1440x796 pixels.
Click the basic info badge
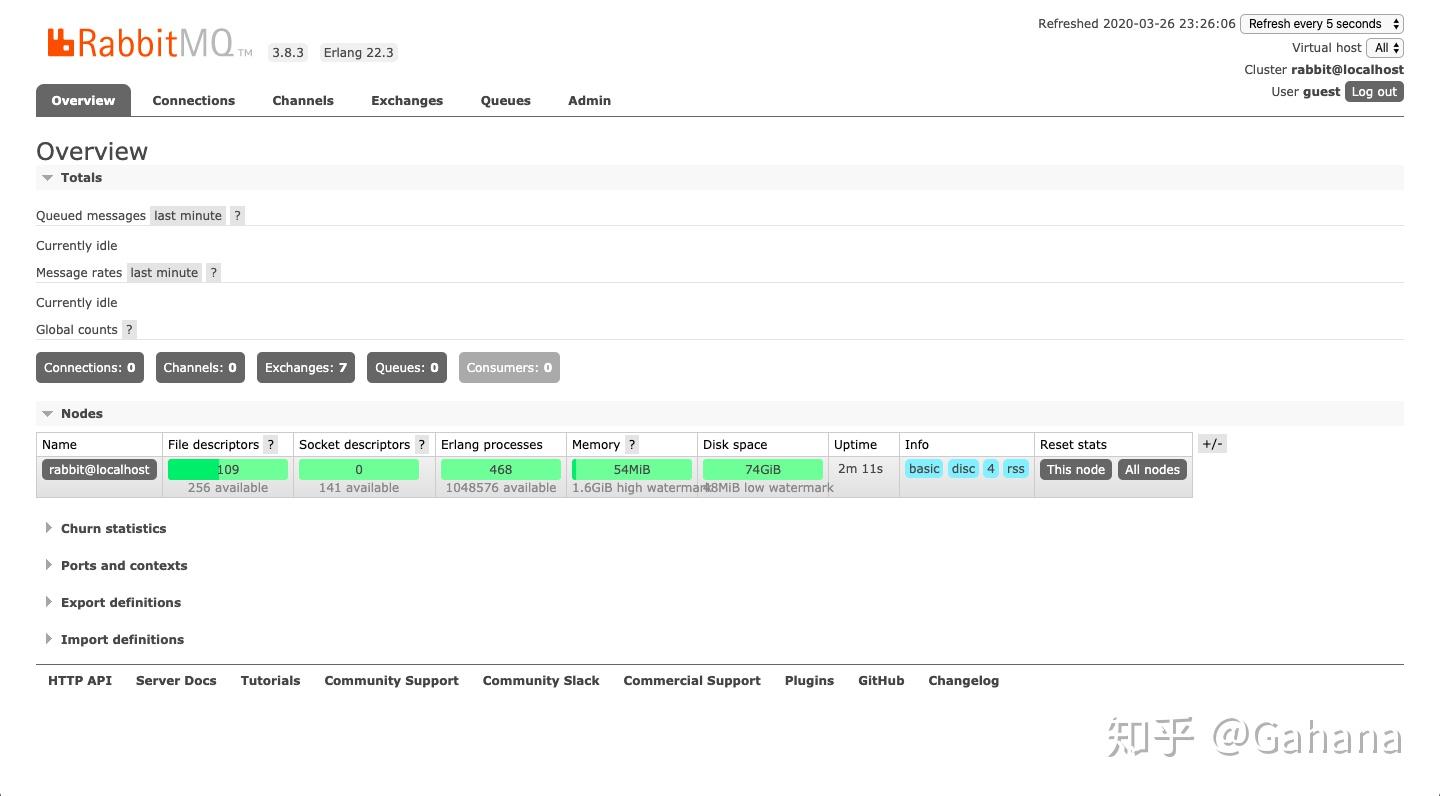[x=923, y=468]
